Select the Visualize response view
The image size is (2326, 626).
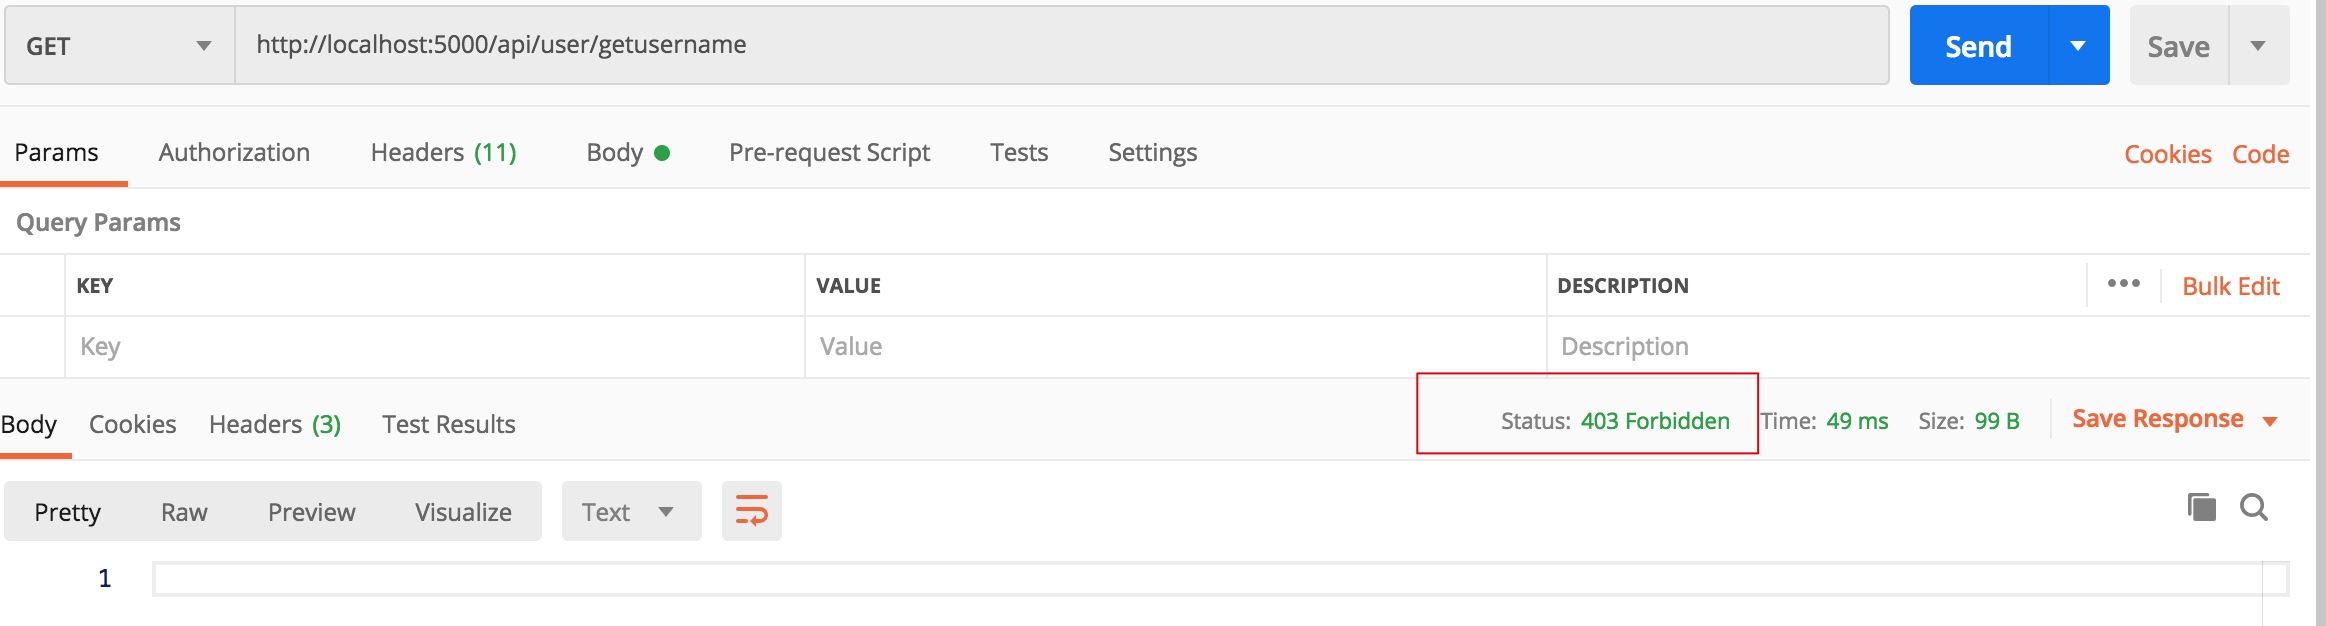(x=463, y=512)
